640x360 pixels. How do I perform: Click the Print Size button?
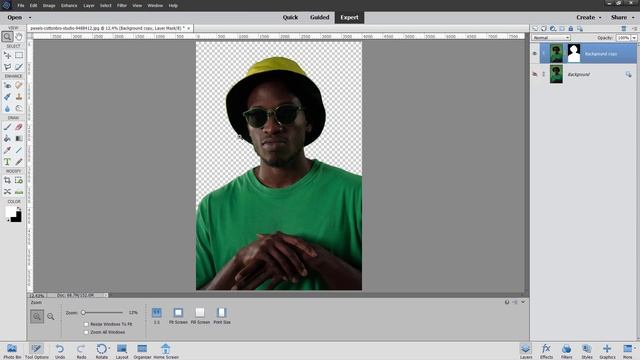(x=222, y=316)
